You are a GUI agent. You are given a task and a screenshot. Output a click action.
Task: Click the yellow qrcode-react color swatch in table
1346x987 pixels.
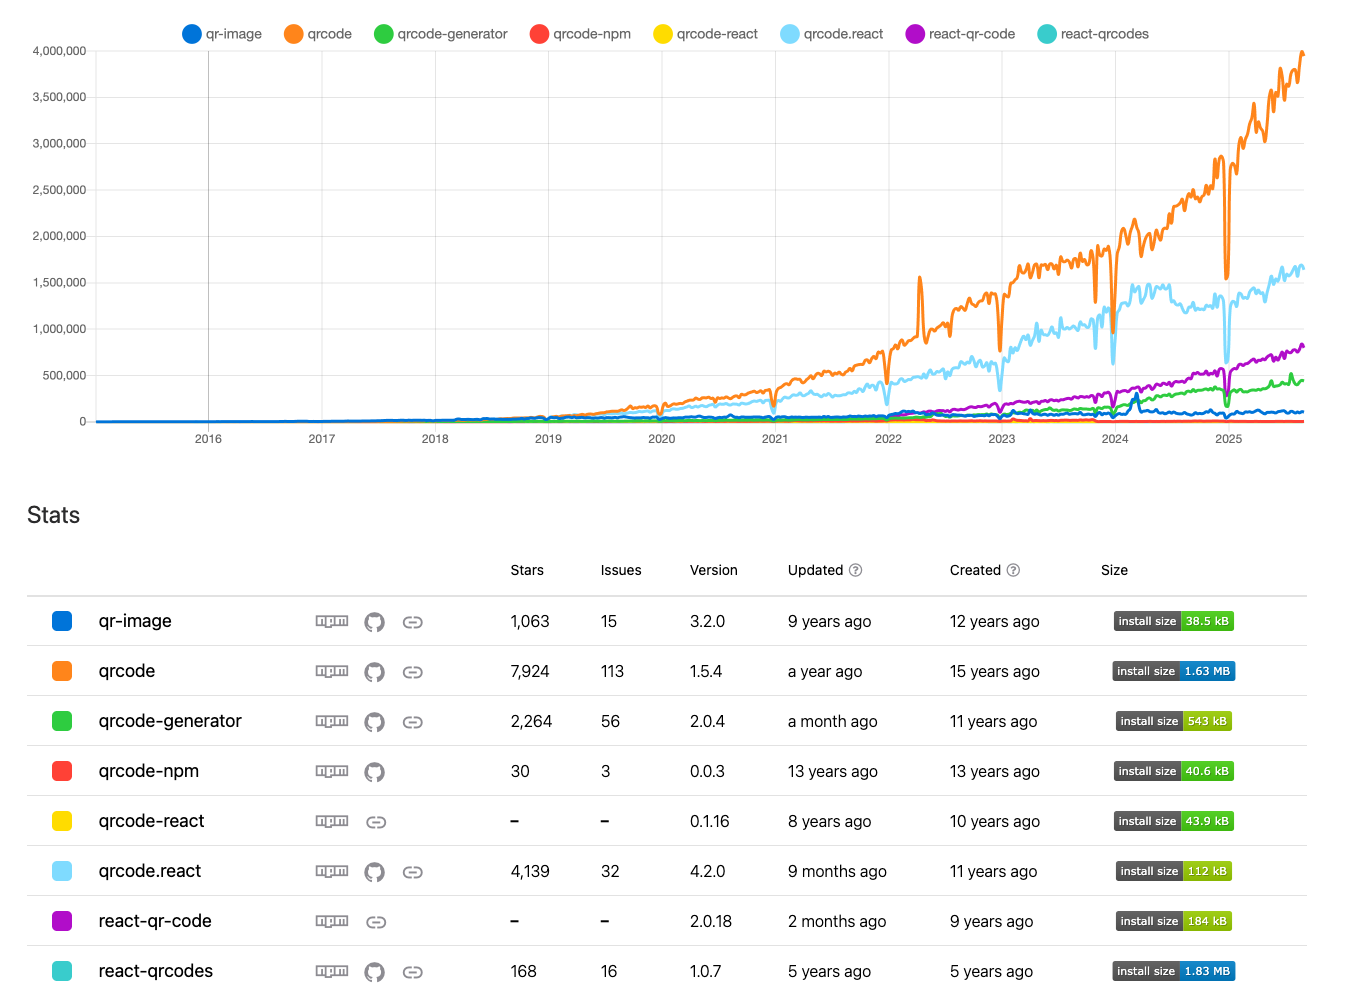coord(62,821)
